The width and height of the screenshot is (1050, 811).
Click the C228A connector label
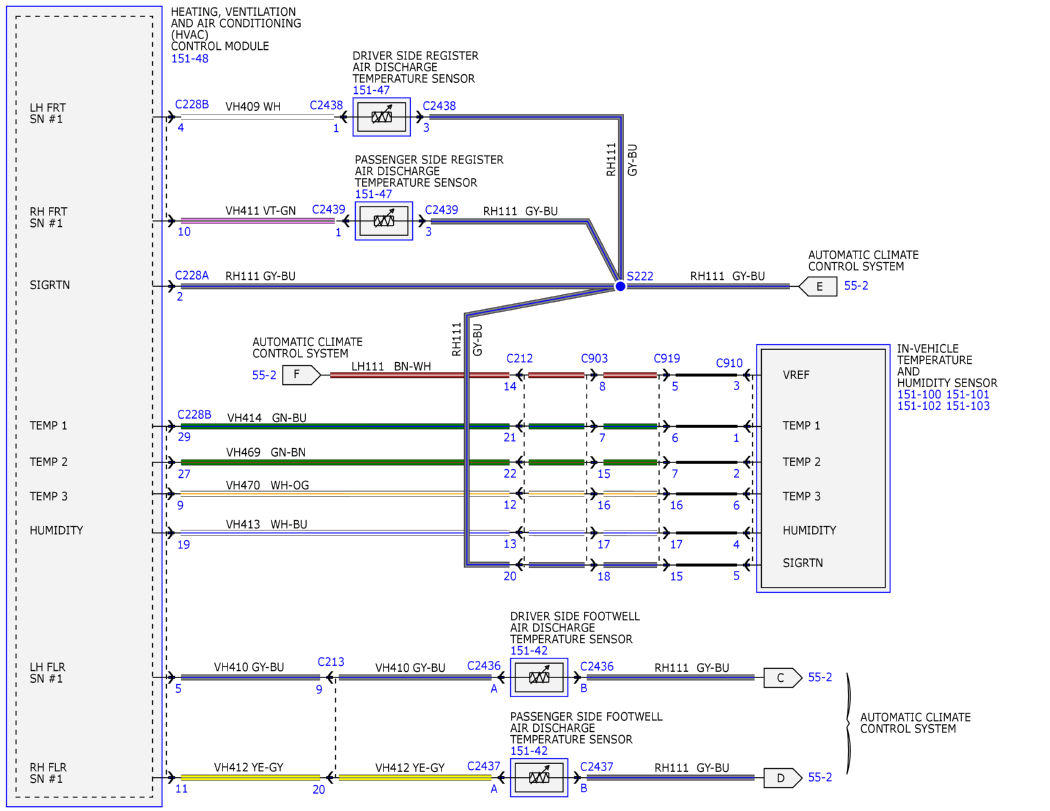click(x=192, y=275)
